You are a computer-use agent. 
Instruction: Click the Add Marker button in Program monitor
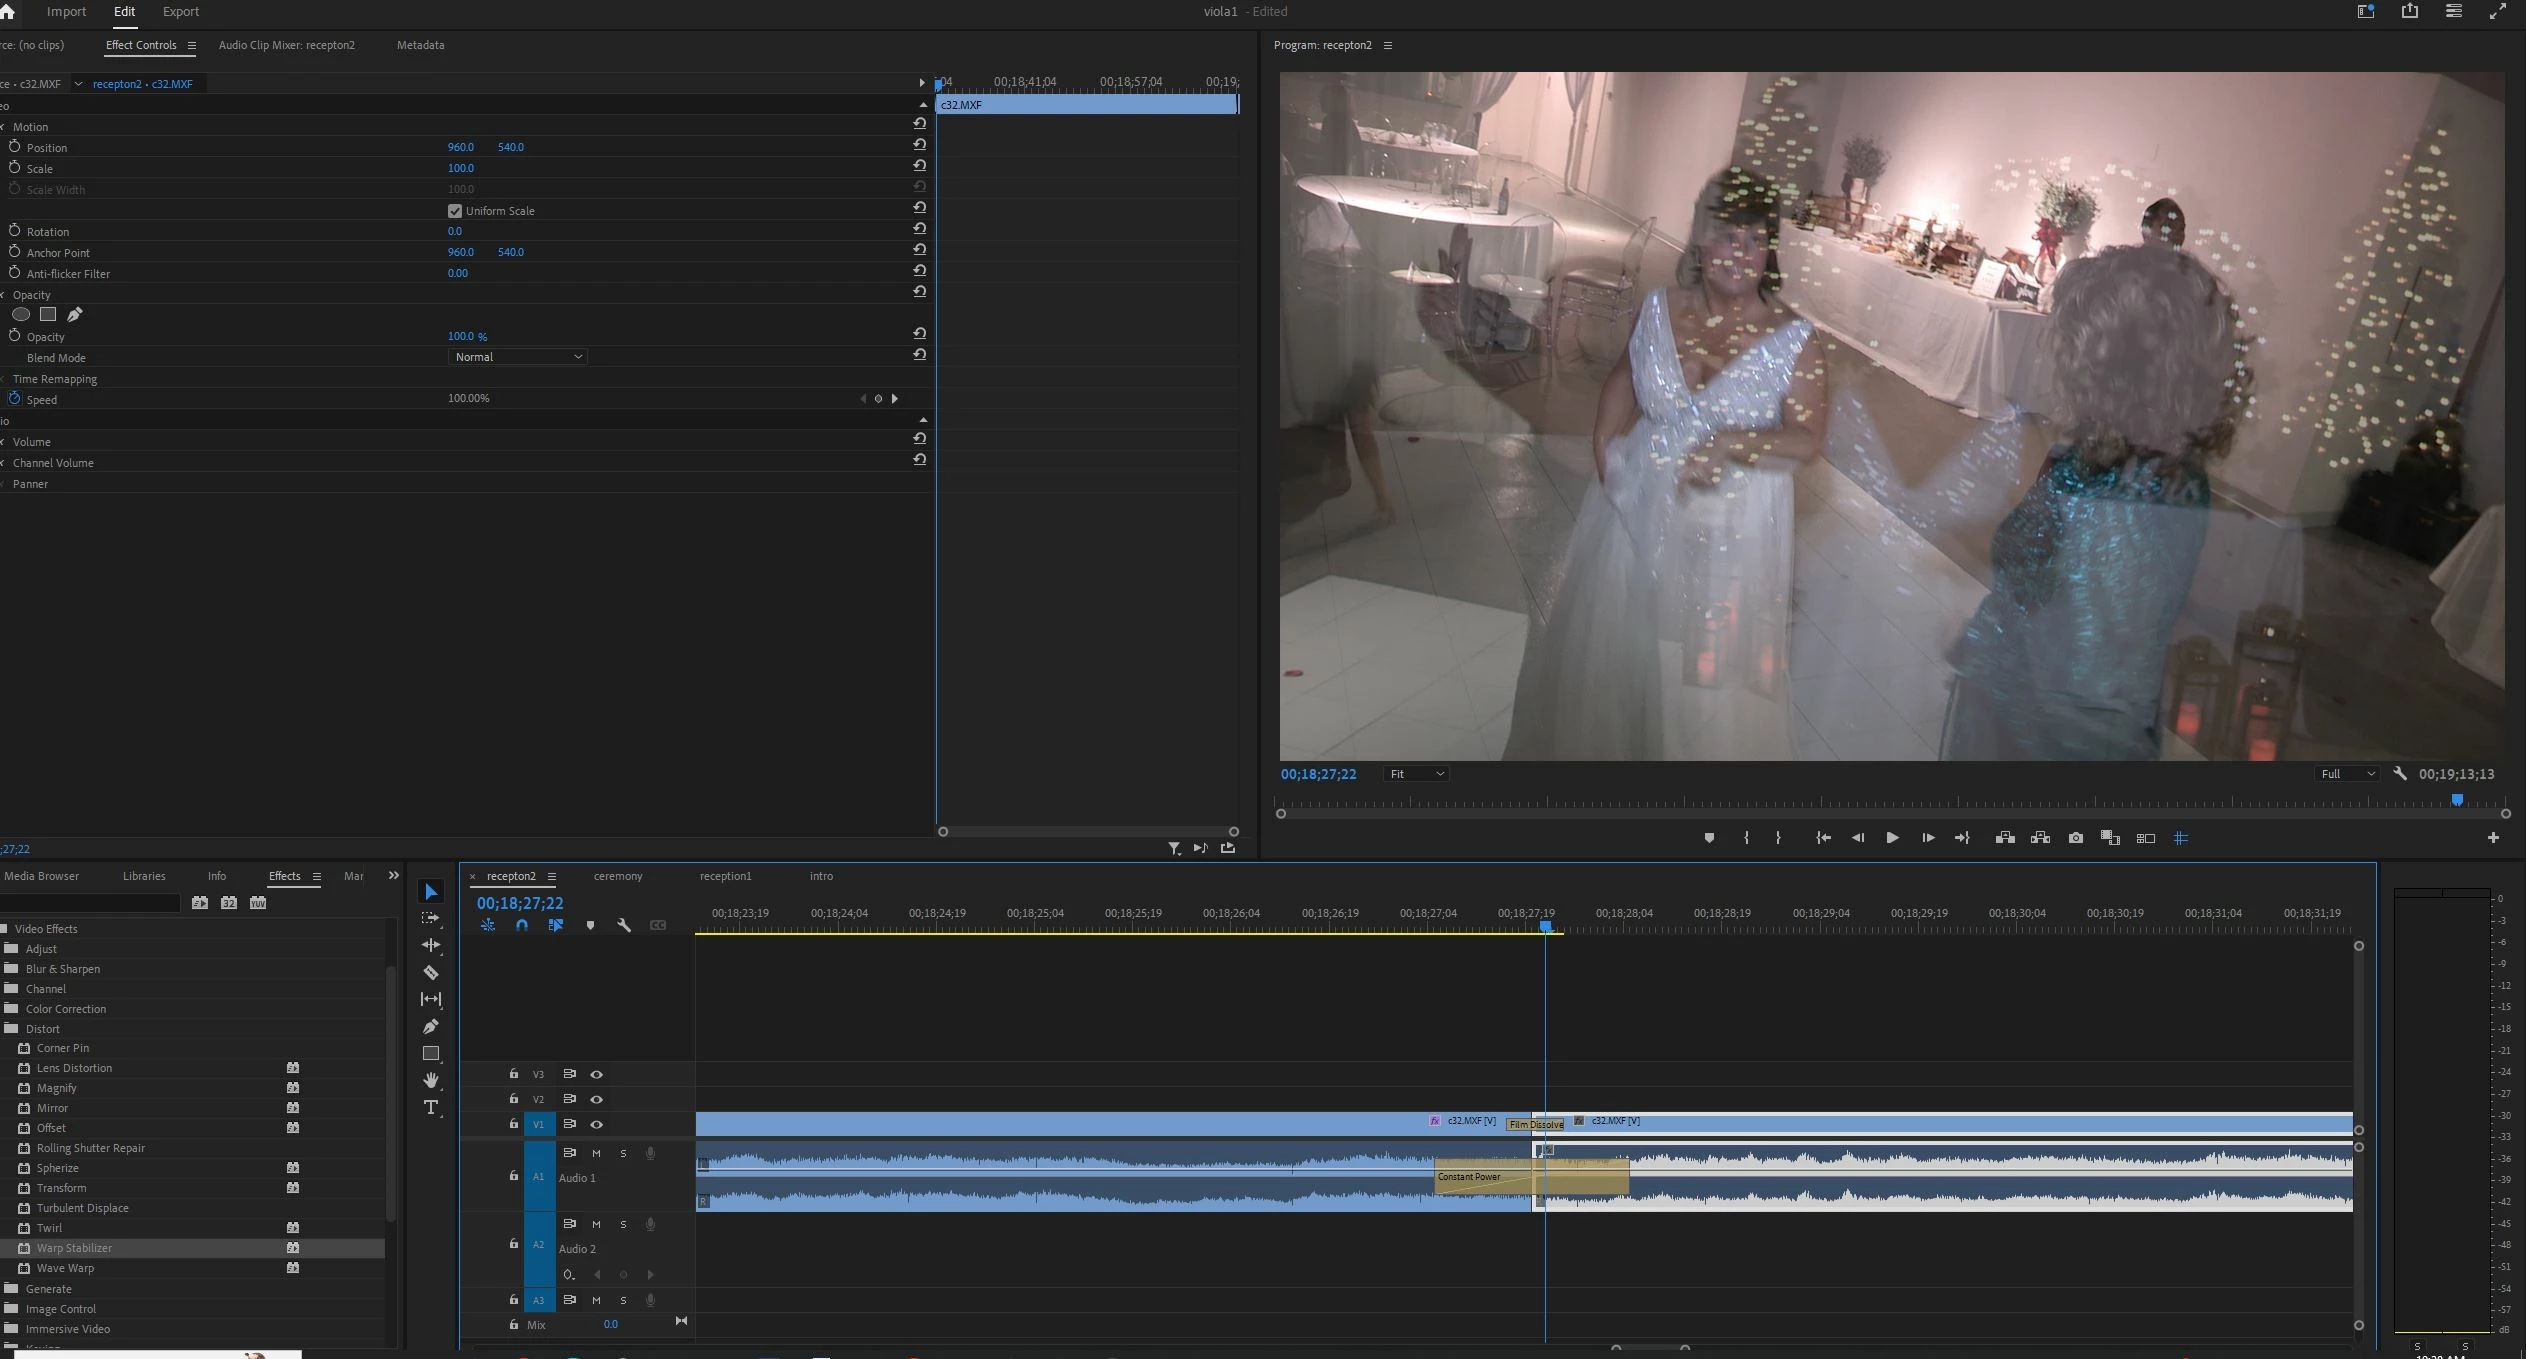click(x=1709, y=838)
